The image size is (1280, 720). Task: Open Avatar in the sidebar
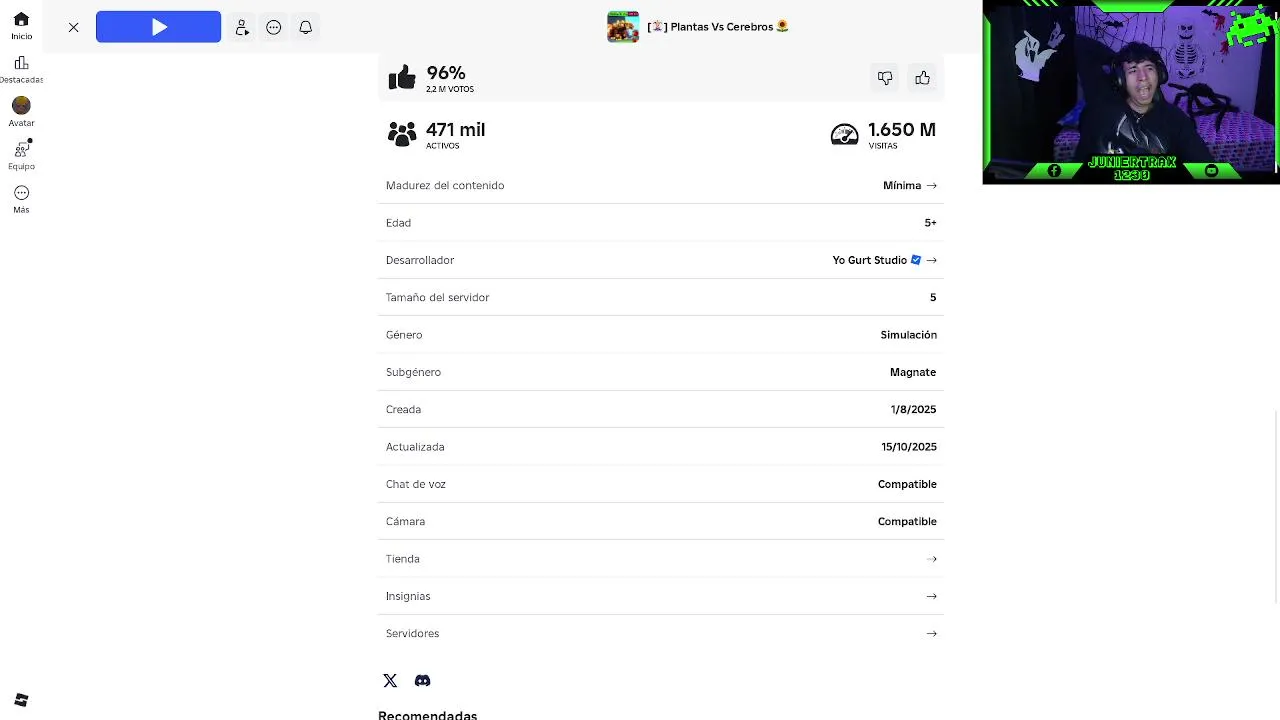21,112
